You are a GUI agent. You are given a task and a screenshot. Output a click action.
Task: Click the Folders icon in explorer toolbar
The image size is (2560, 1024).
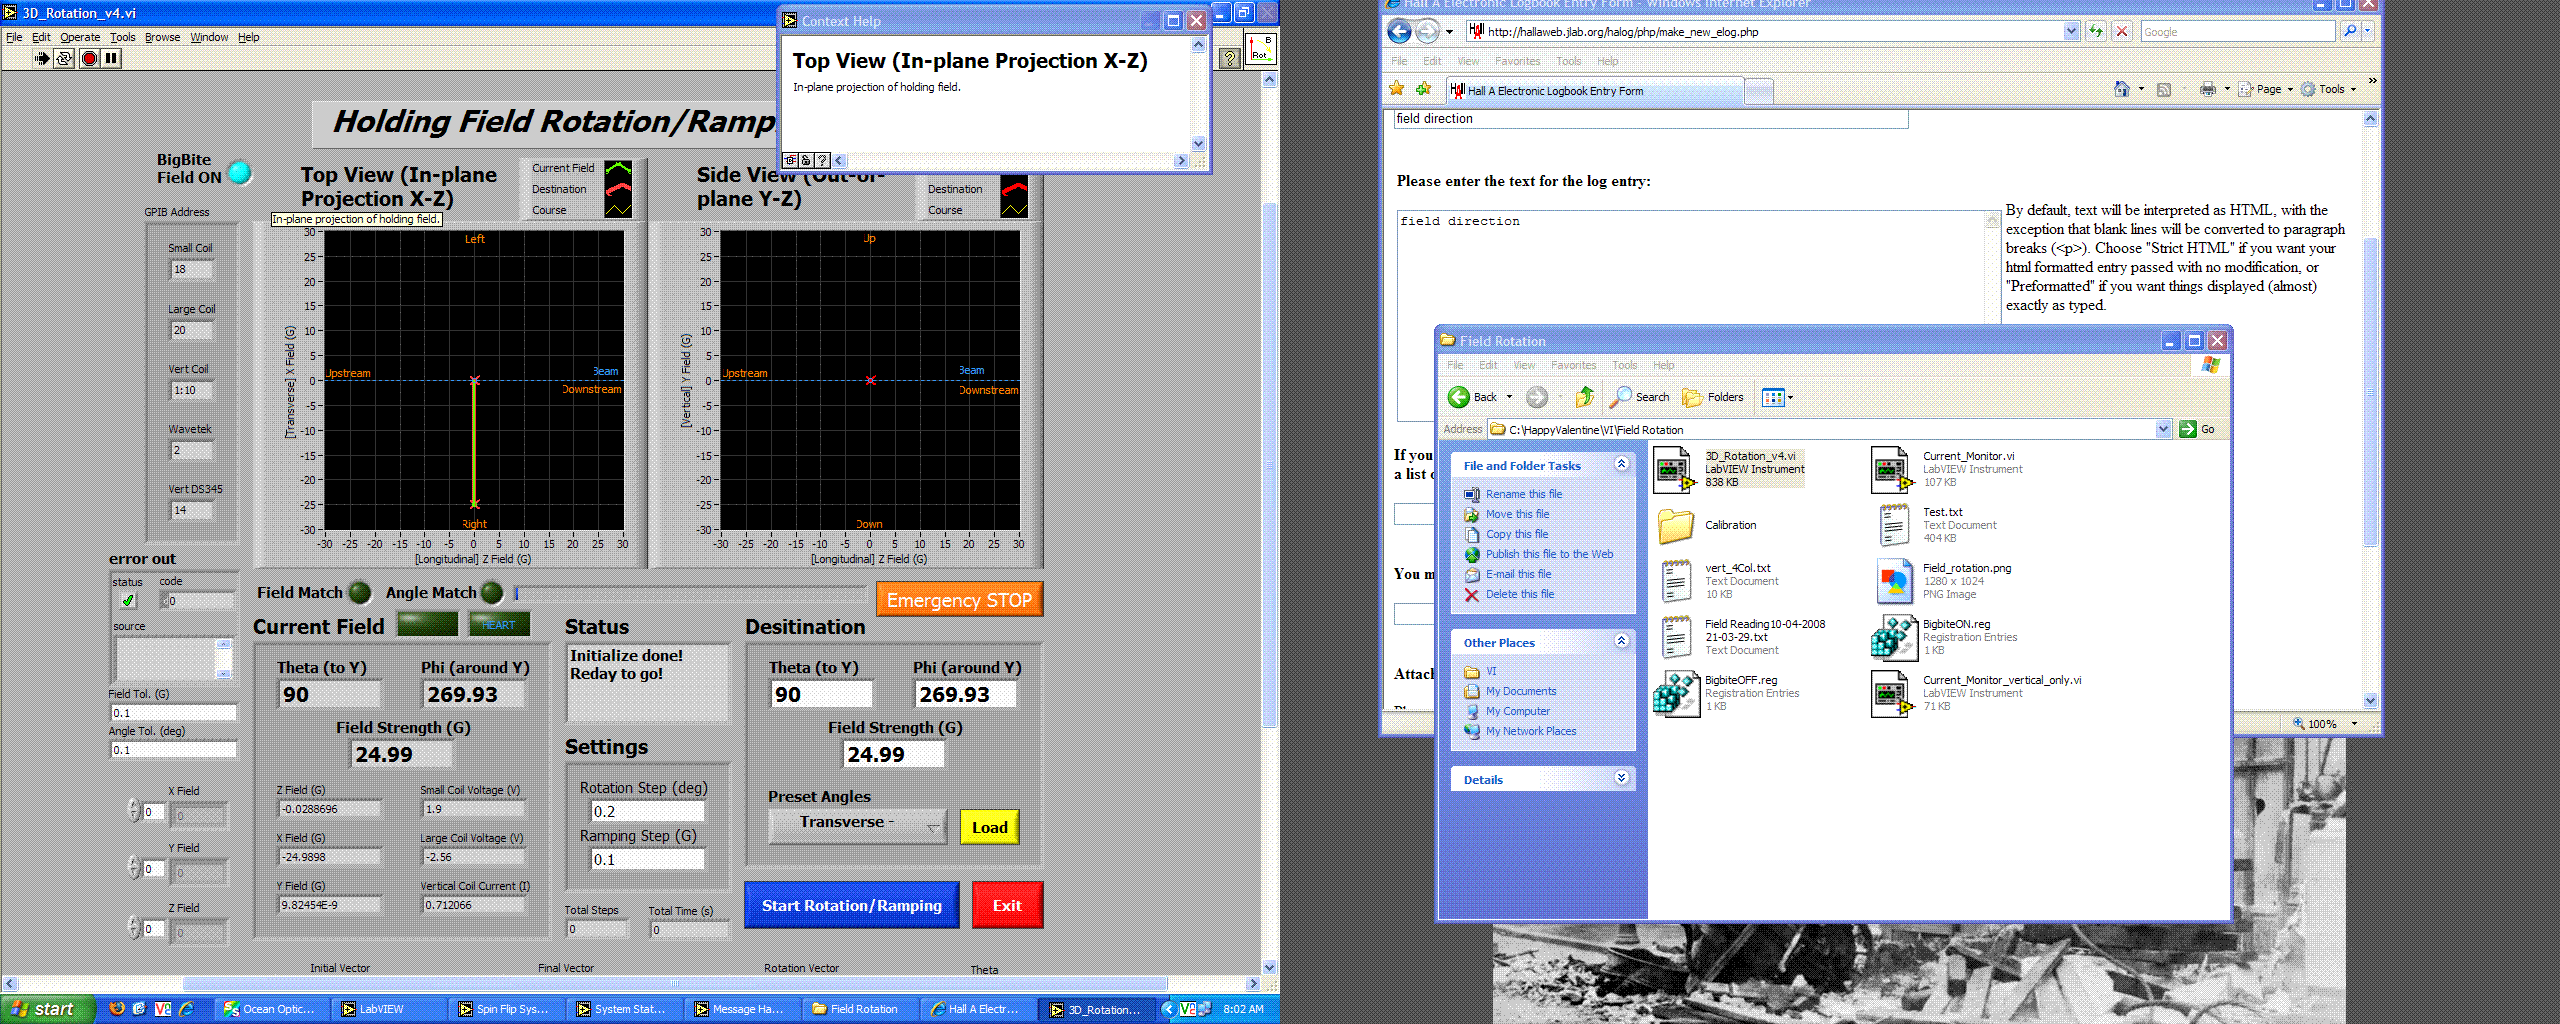pyautogui.click(x=1692, y=397)
